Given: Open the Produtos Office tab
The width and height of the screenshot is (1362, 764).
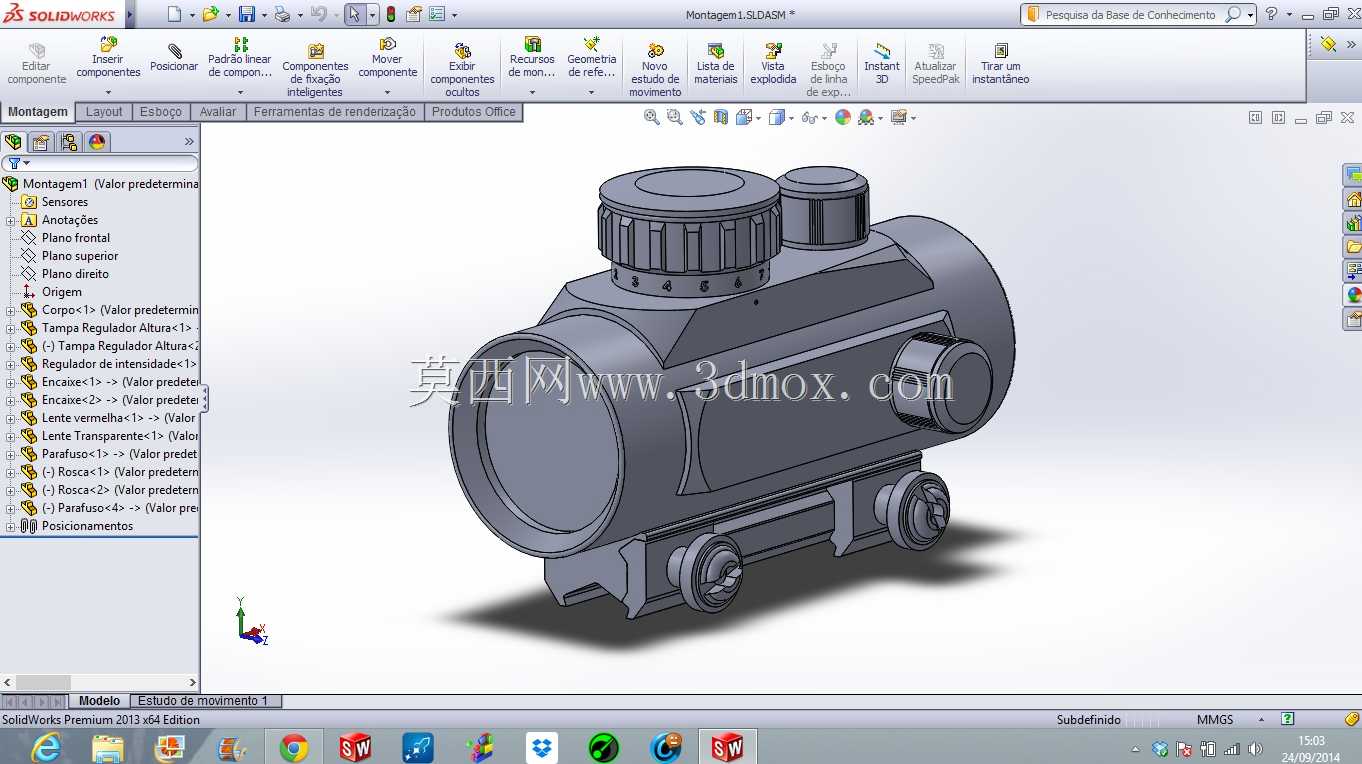Looking at the screenshot, I should point(474,112).
